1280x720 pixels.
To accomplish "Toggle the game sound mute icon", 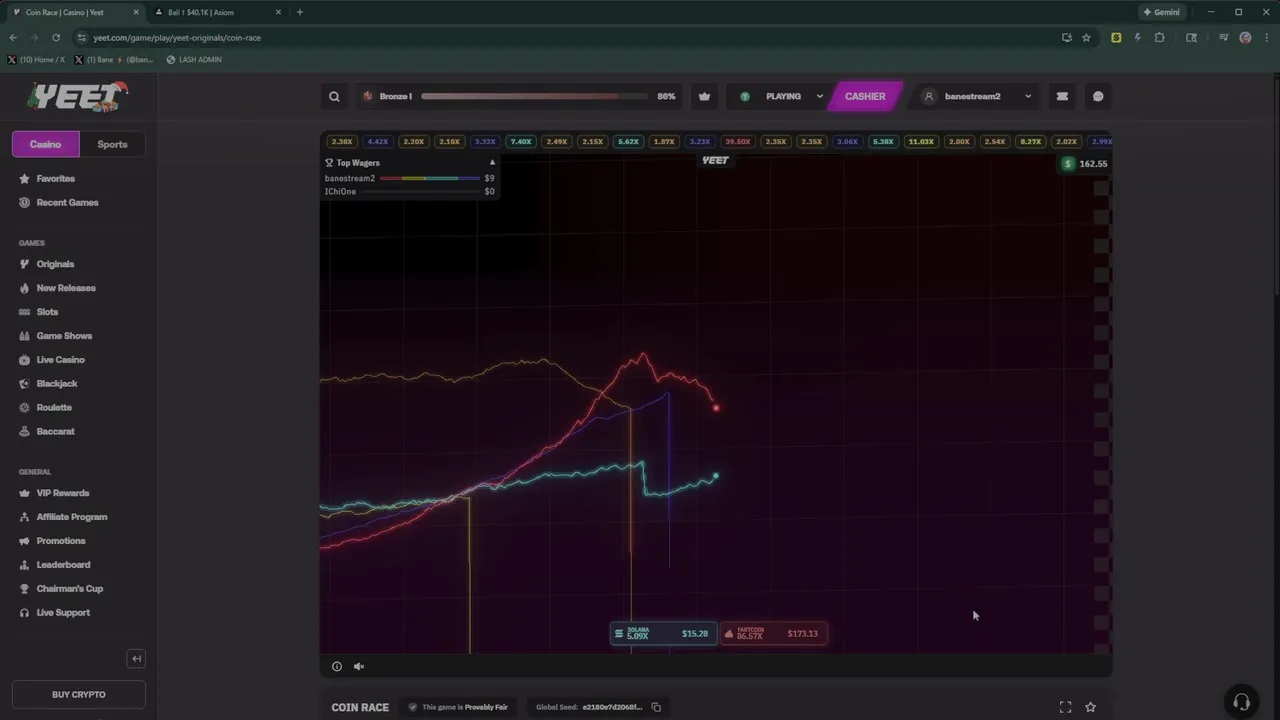I will (359, 666).
